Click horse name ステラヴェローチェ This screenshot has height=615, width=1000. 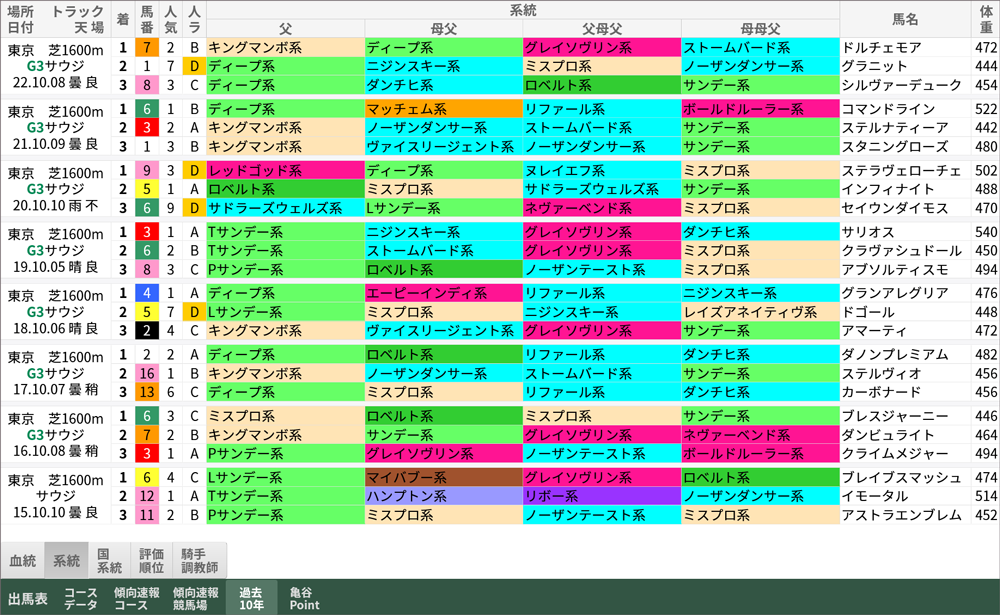[x=901, y=170]
